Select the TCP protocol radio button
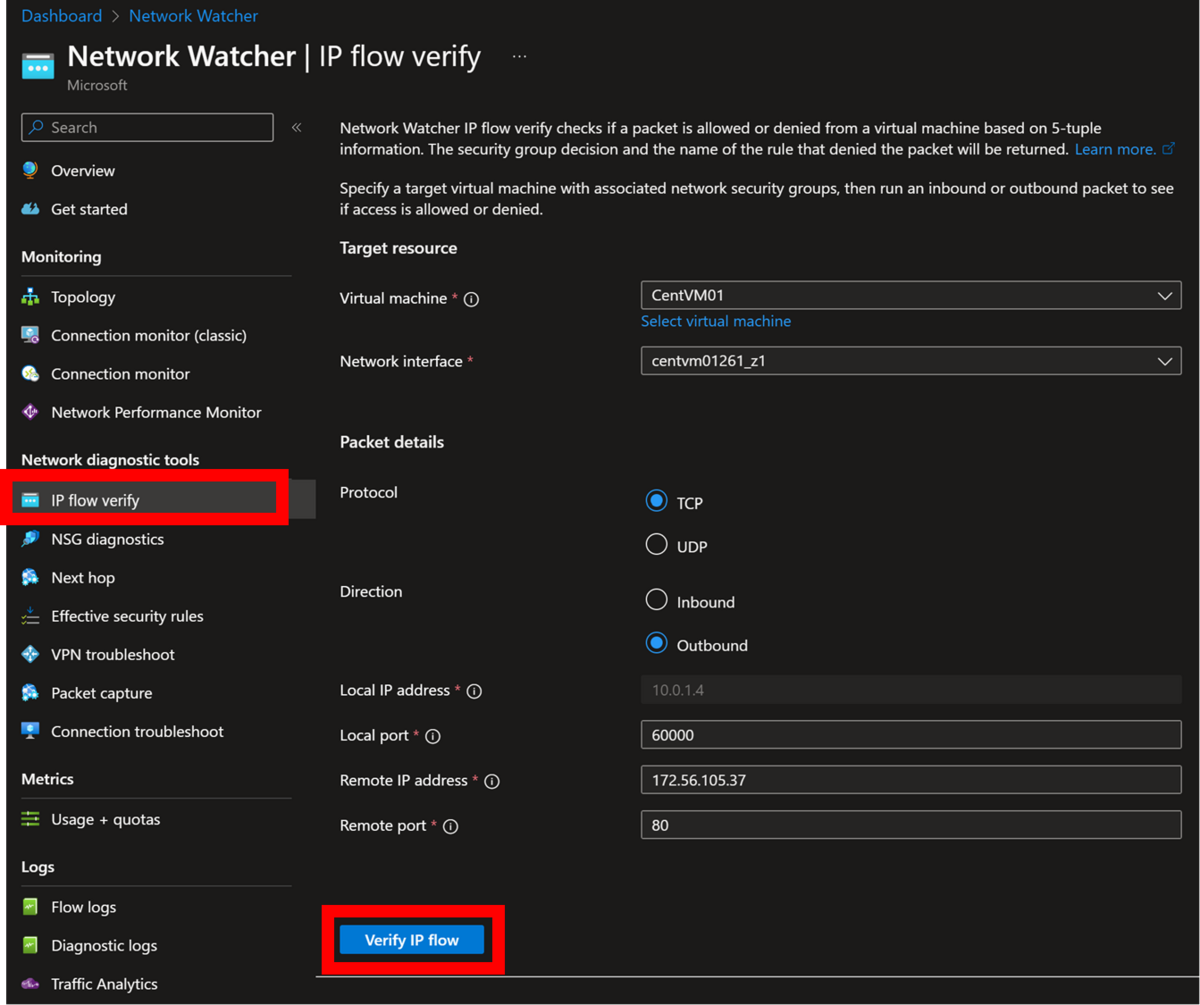Image resolution: width=1200 pixels, height=1005 pixels. pos(656,501)
